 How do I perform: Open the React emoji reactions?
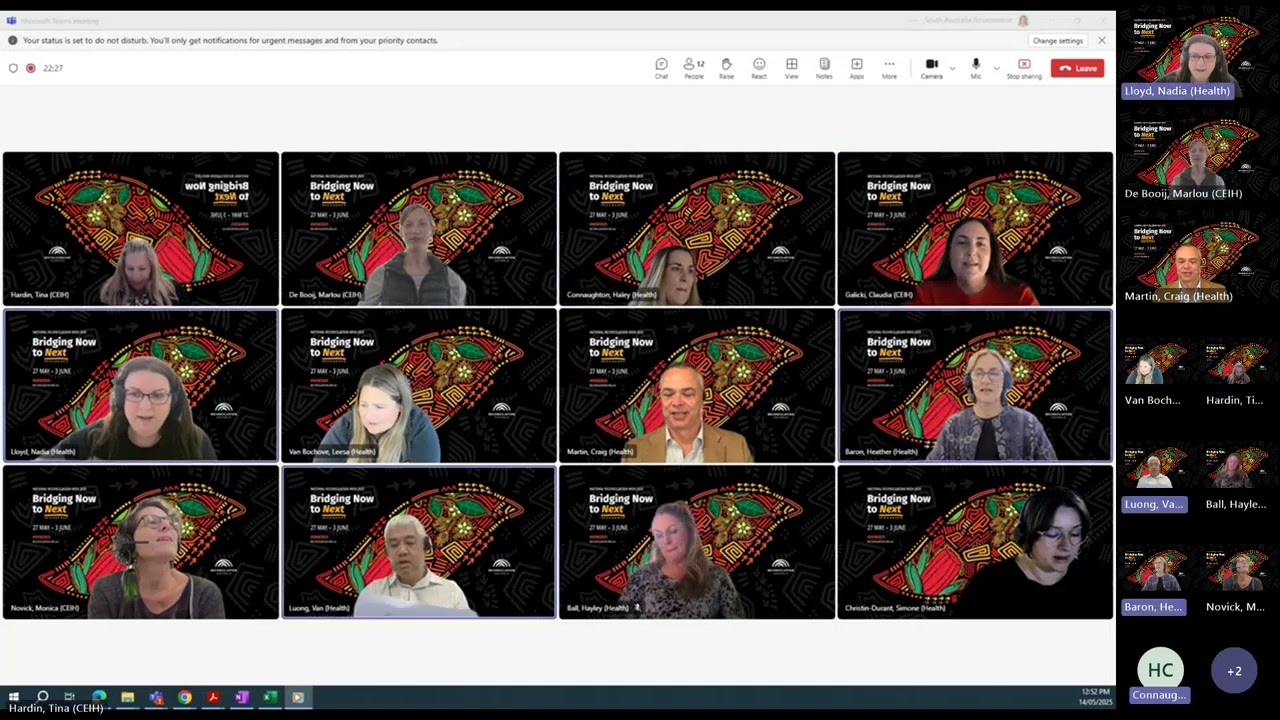pos(759,67)
